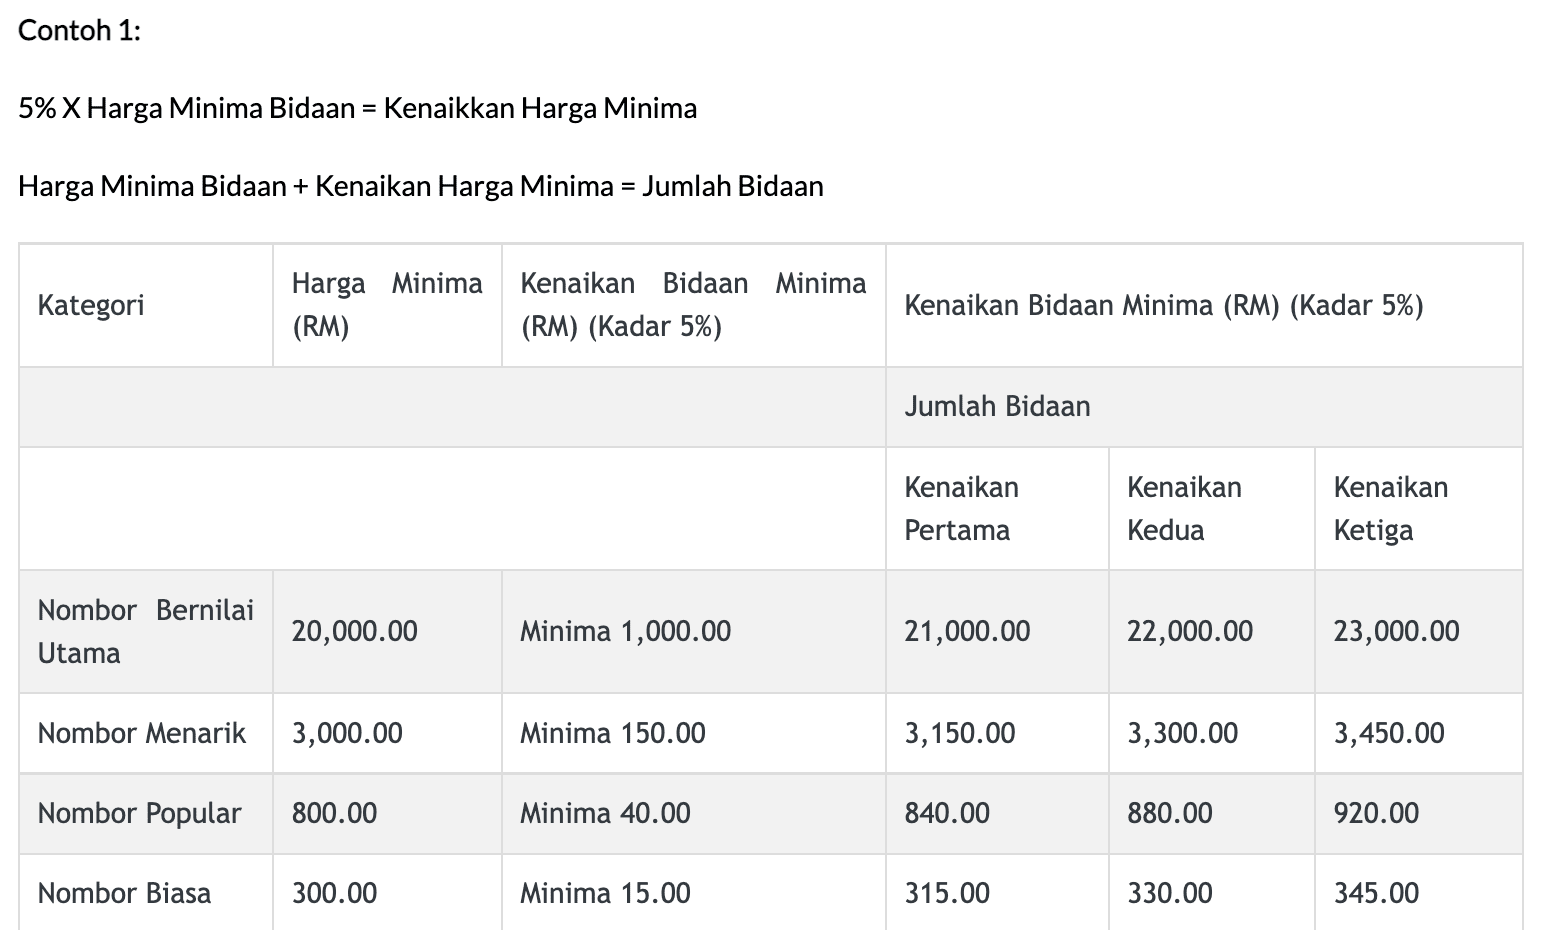This screenshot has height=930, width=1549.
Task: Select the Contoh 1 heading text
Action: (80, 30)
